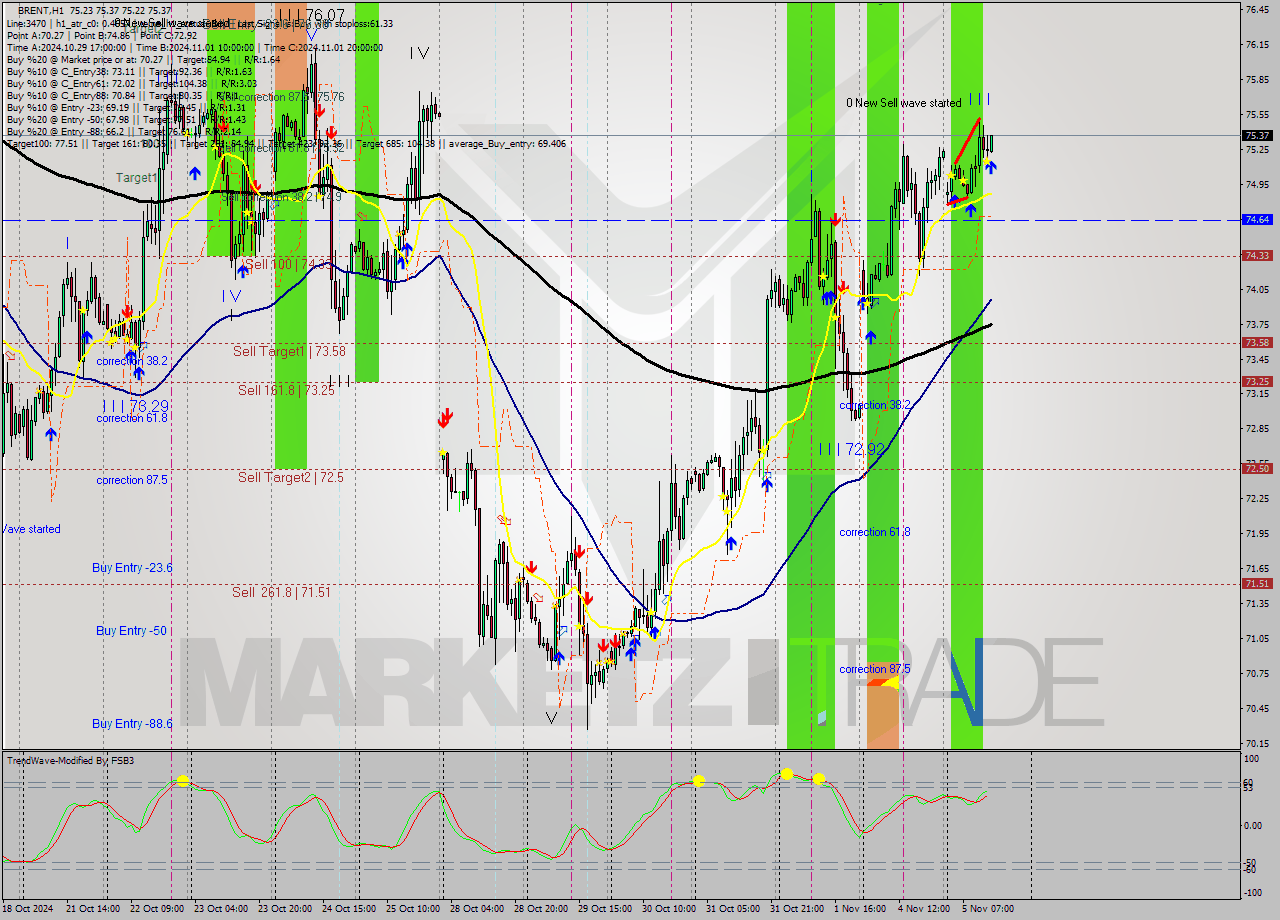Click the leftmost yellow dot in TrendWave panel
The width and height of the screenshot is (1280, 920).
(x=183, y=780)
